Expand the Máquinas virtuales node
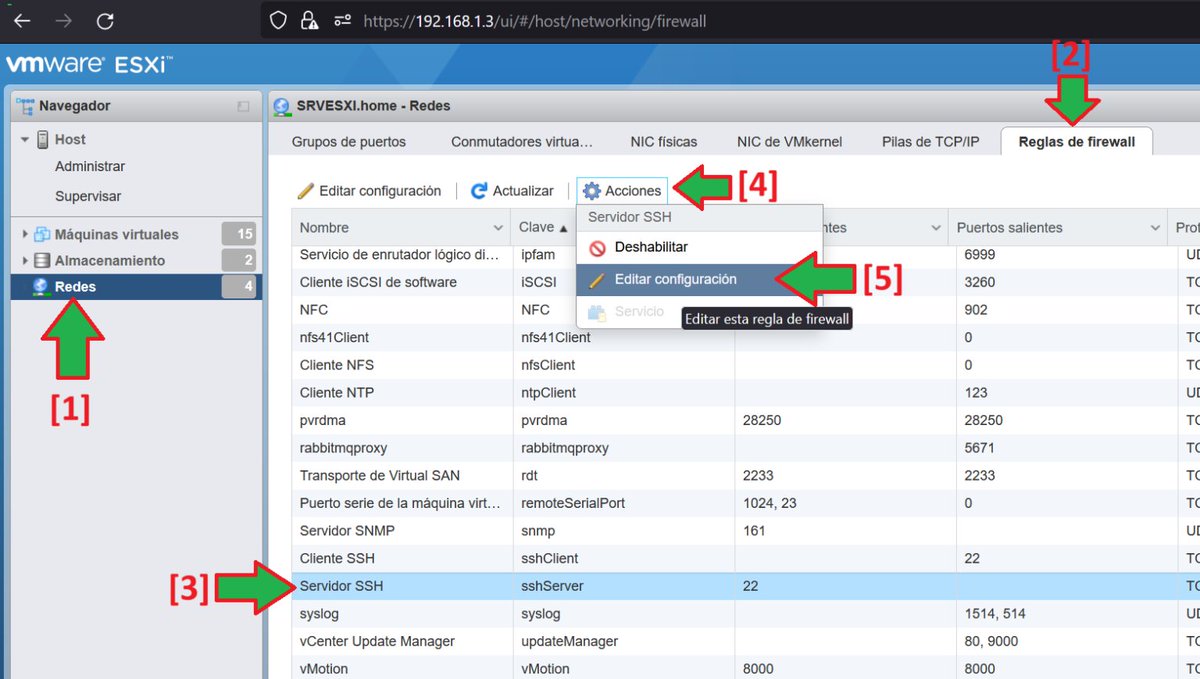Screen dimensions: 1200x679 25,234
